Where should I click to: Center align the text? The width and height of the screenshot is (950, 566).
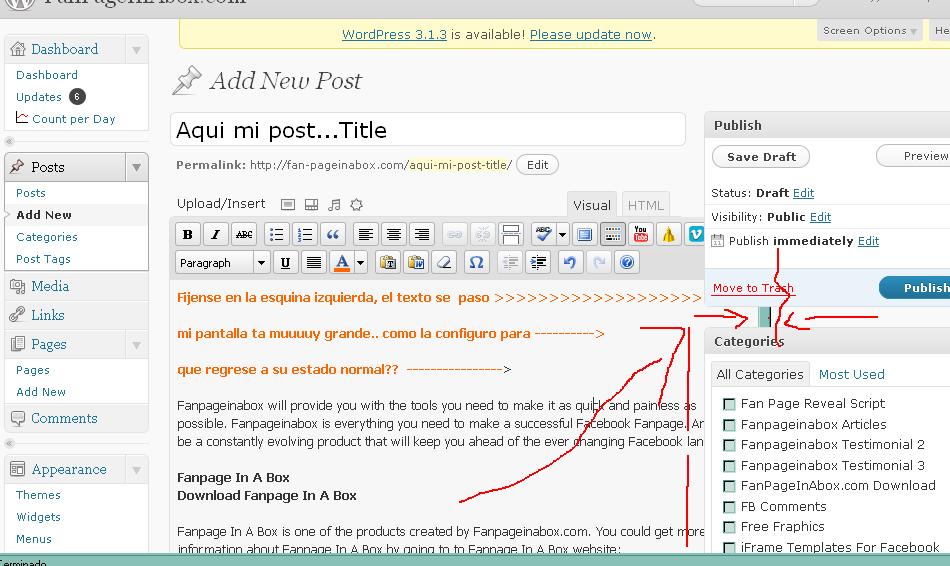[394, 235]
